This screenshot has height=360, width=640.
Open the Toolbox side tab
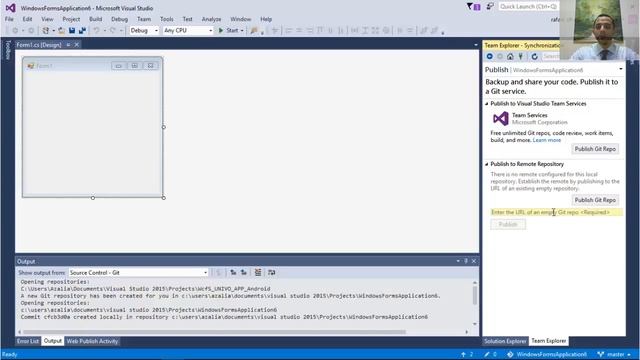click(8, 51)
